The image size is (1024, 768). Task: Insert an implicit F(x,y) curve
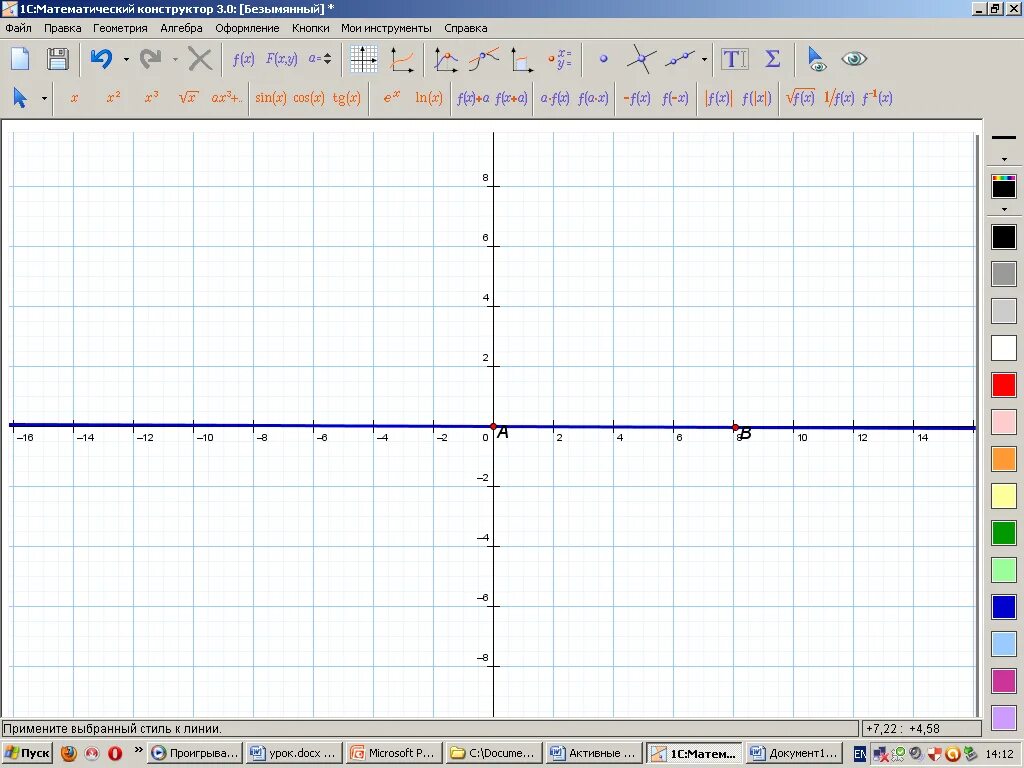tap(281, 59)
